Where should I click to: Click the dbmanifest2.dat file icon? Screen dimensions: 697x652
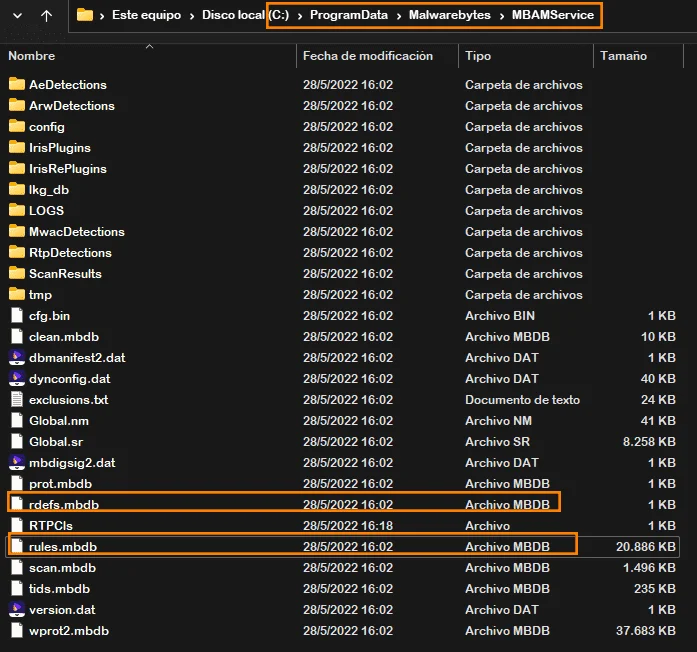tap(17, 357)
